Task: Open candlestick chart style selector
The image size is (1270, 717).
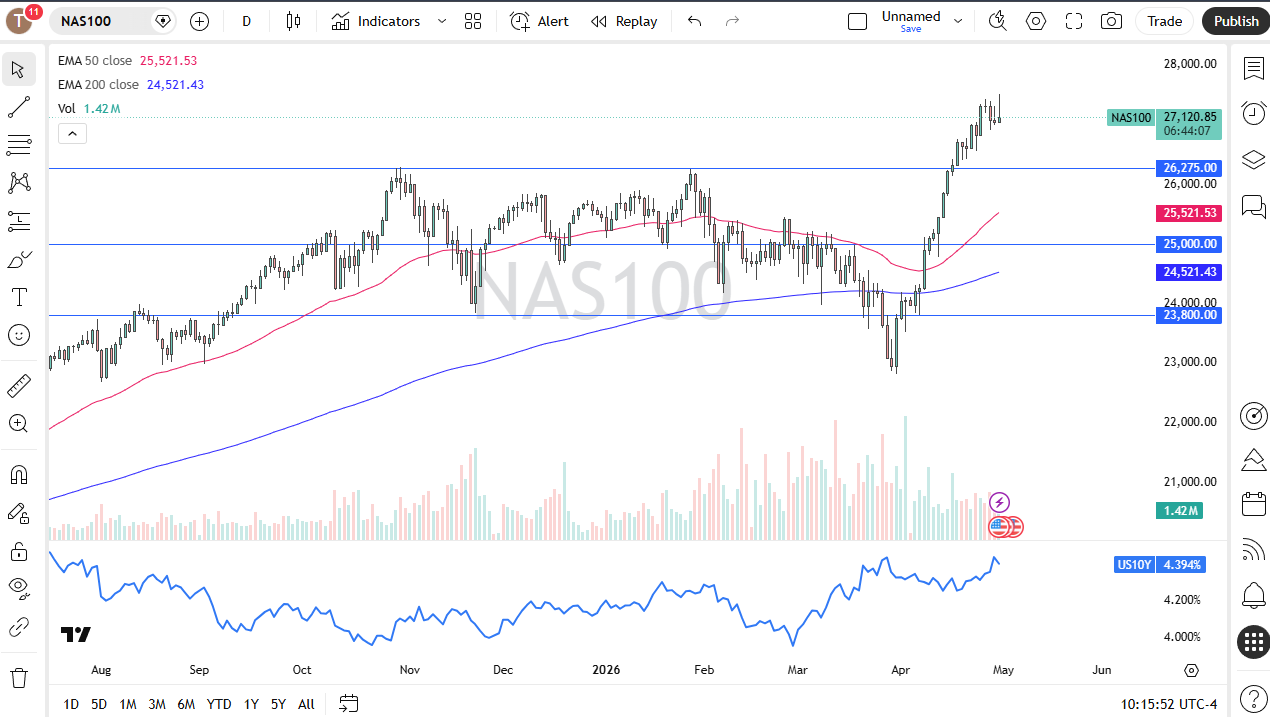Action: (x=293, y=21)
